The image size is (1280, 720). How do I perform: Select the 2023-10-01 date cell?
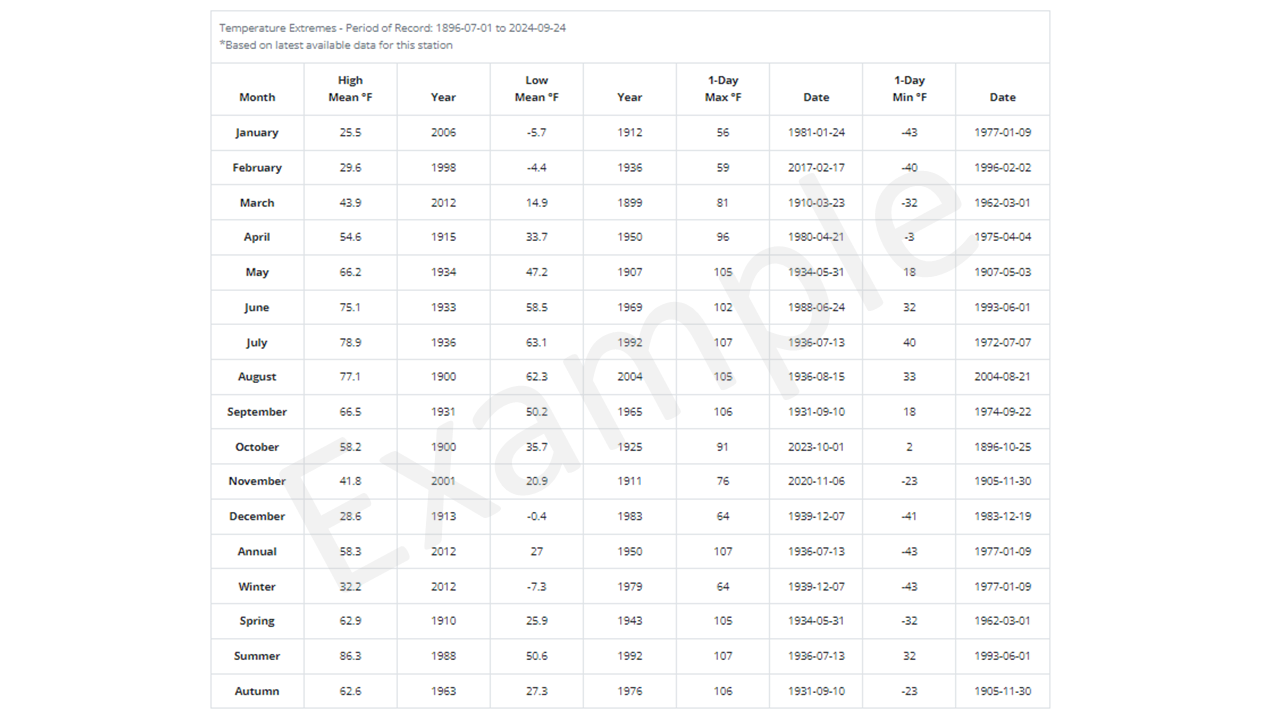(816, 447)
